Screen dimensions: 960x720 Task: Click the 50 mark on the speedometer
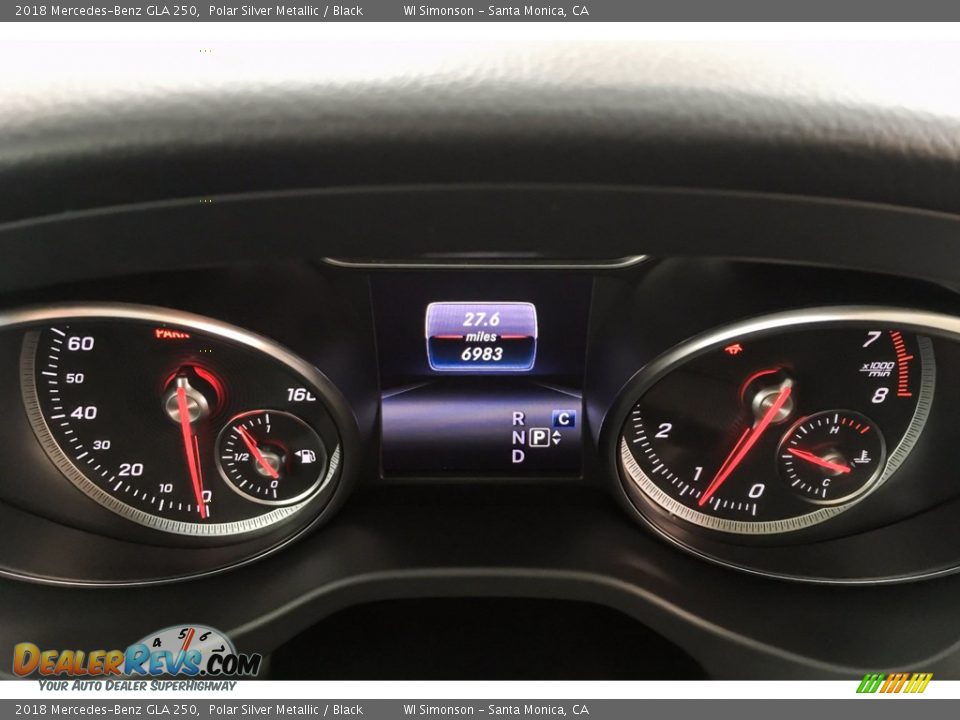tap(75, 378)
